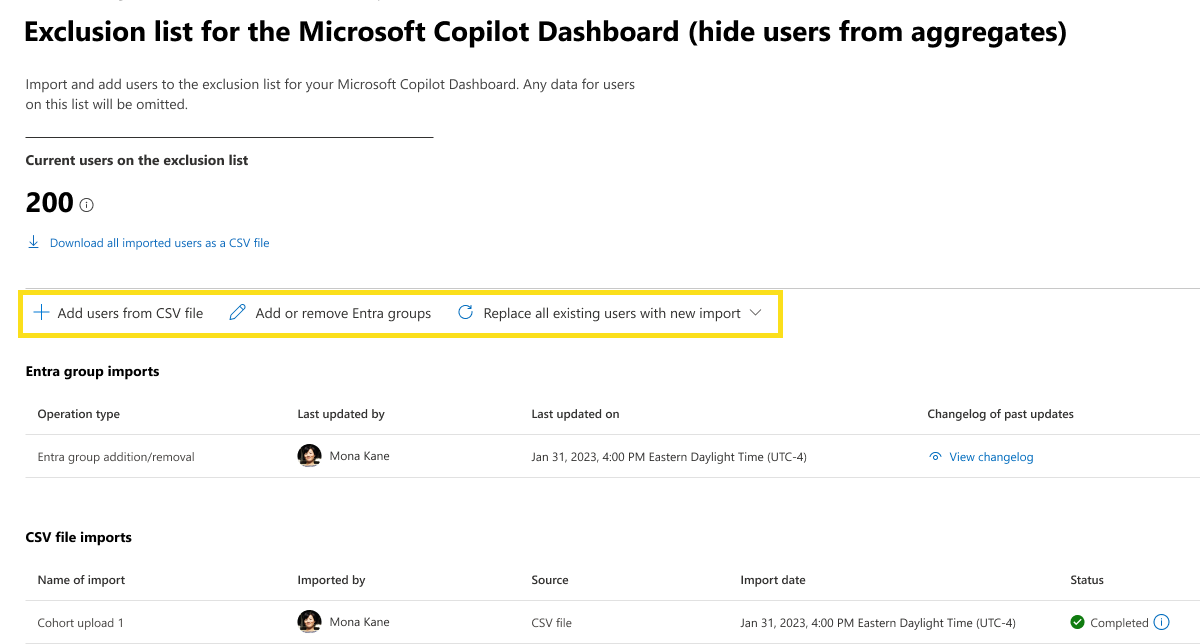This screenshot has height=644, width=1200.
Task: Download all imported users as a CSV file
Action: point(159,242)
